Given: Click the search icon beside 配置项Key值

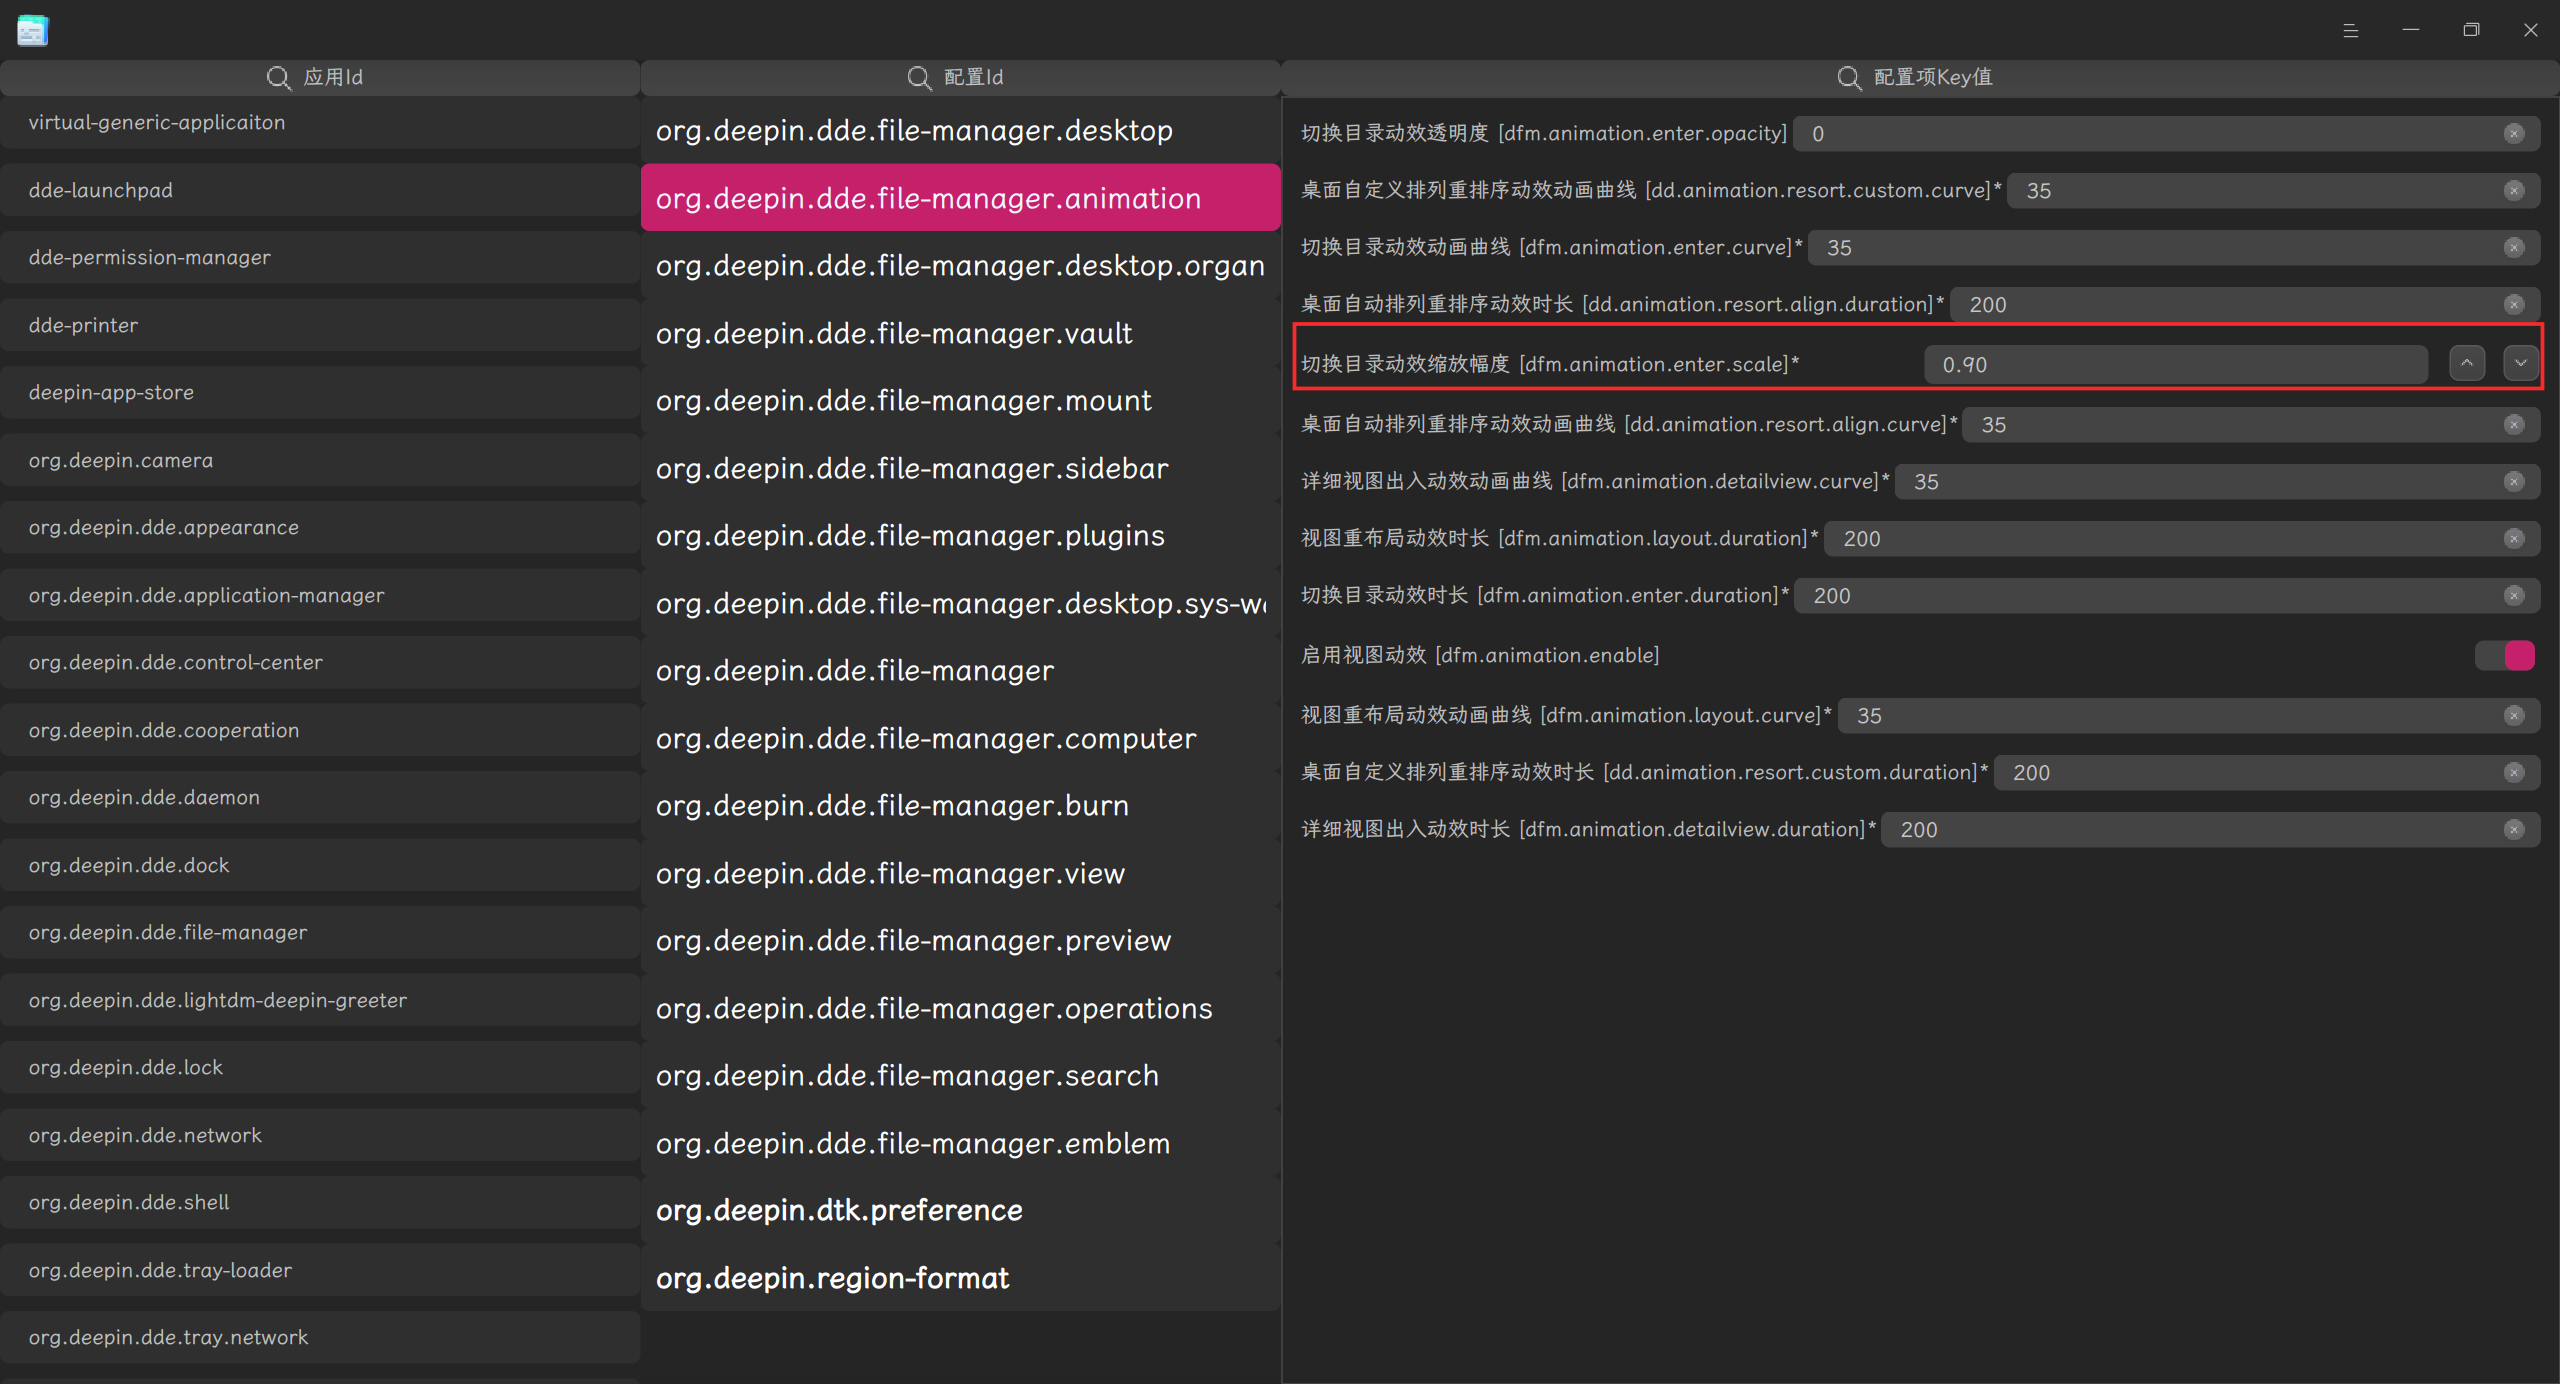Looking at the screenshot, I should (x=1849, y=77).
